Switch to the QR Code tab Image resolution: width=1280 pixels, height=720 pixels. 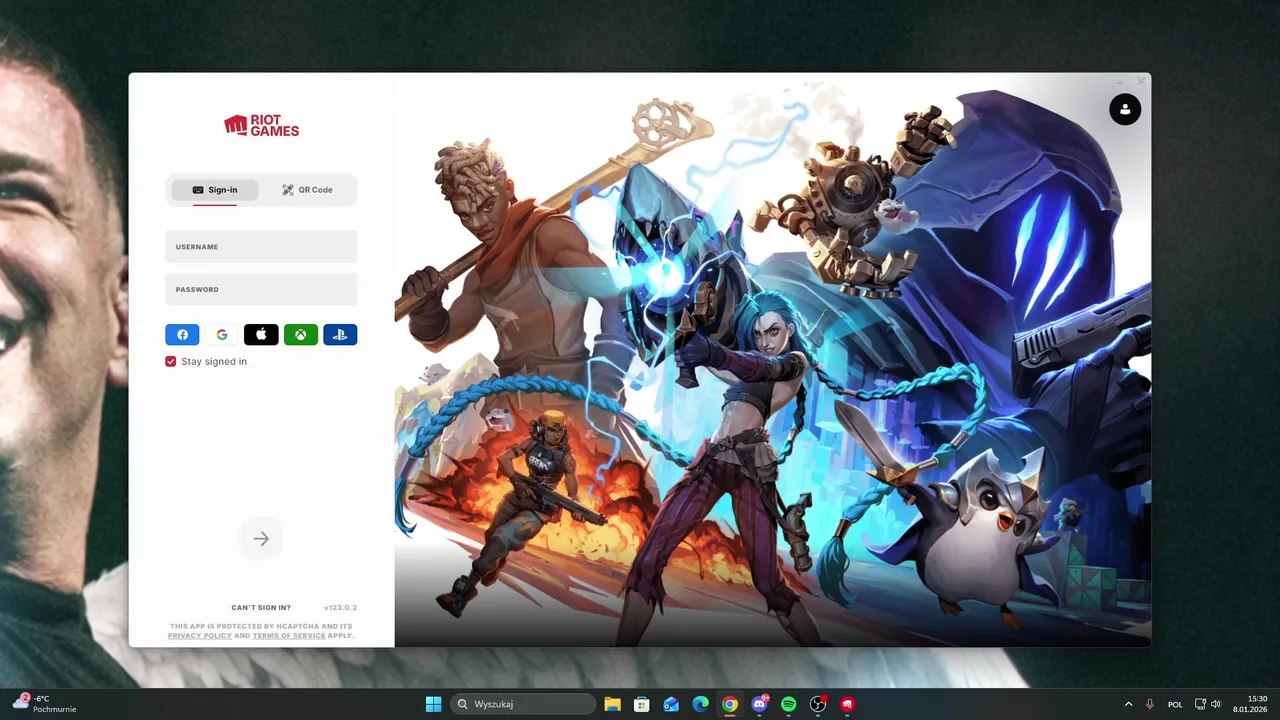click(x=307, y=190)
